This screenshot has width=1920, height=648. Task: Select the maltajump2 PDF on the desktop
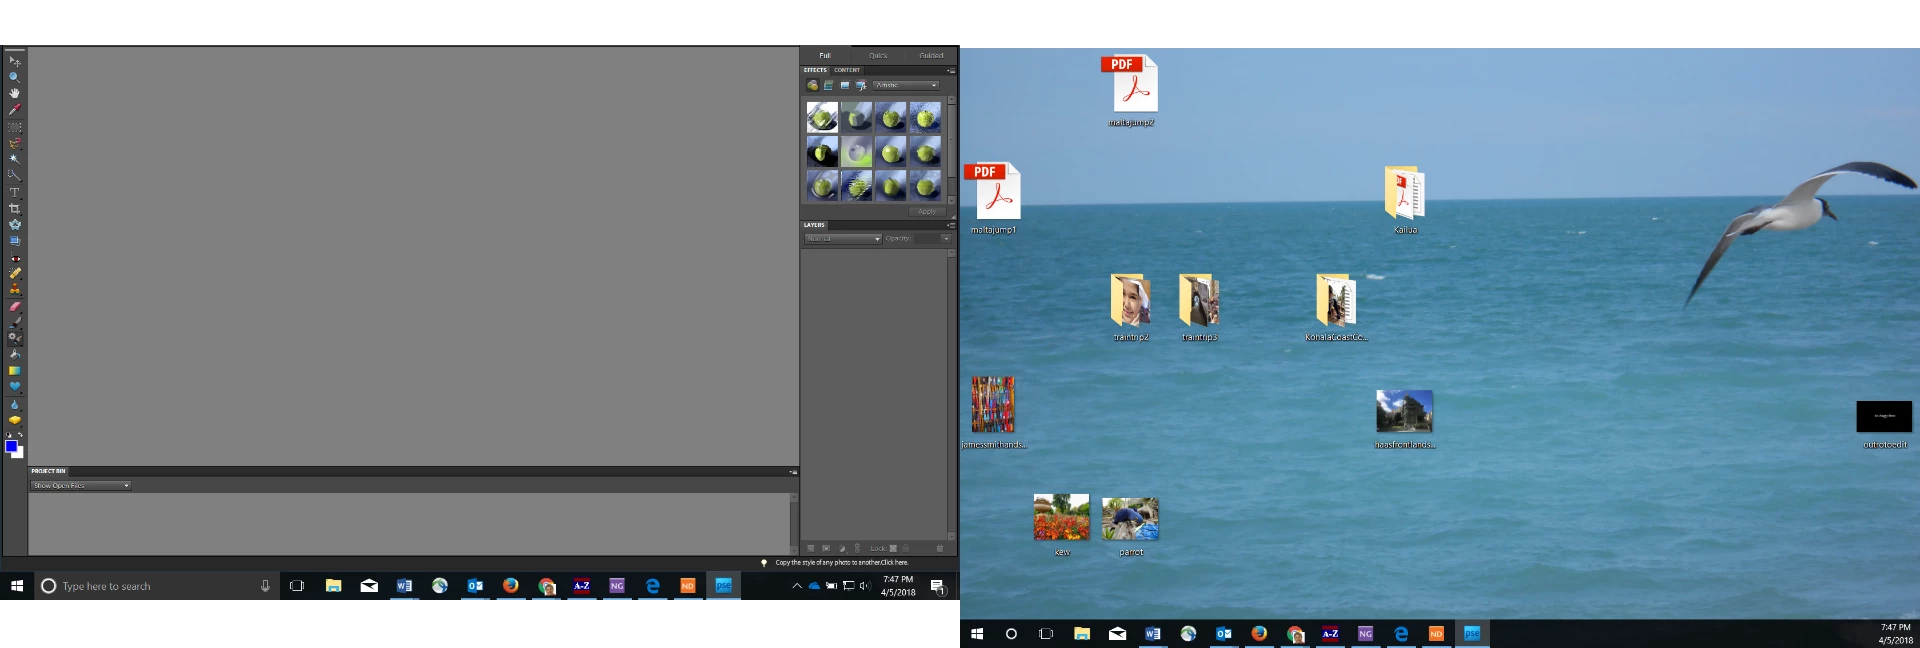click(x=1131, y=91)
